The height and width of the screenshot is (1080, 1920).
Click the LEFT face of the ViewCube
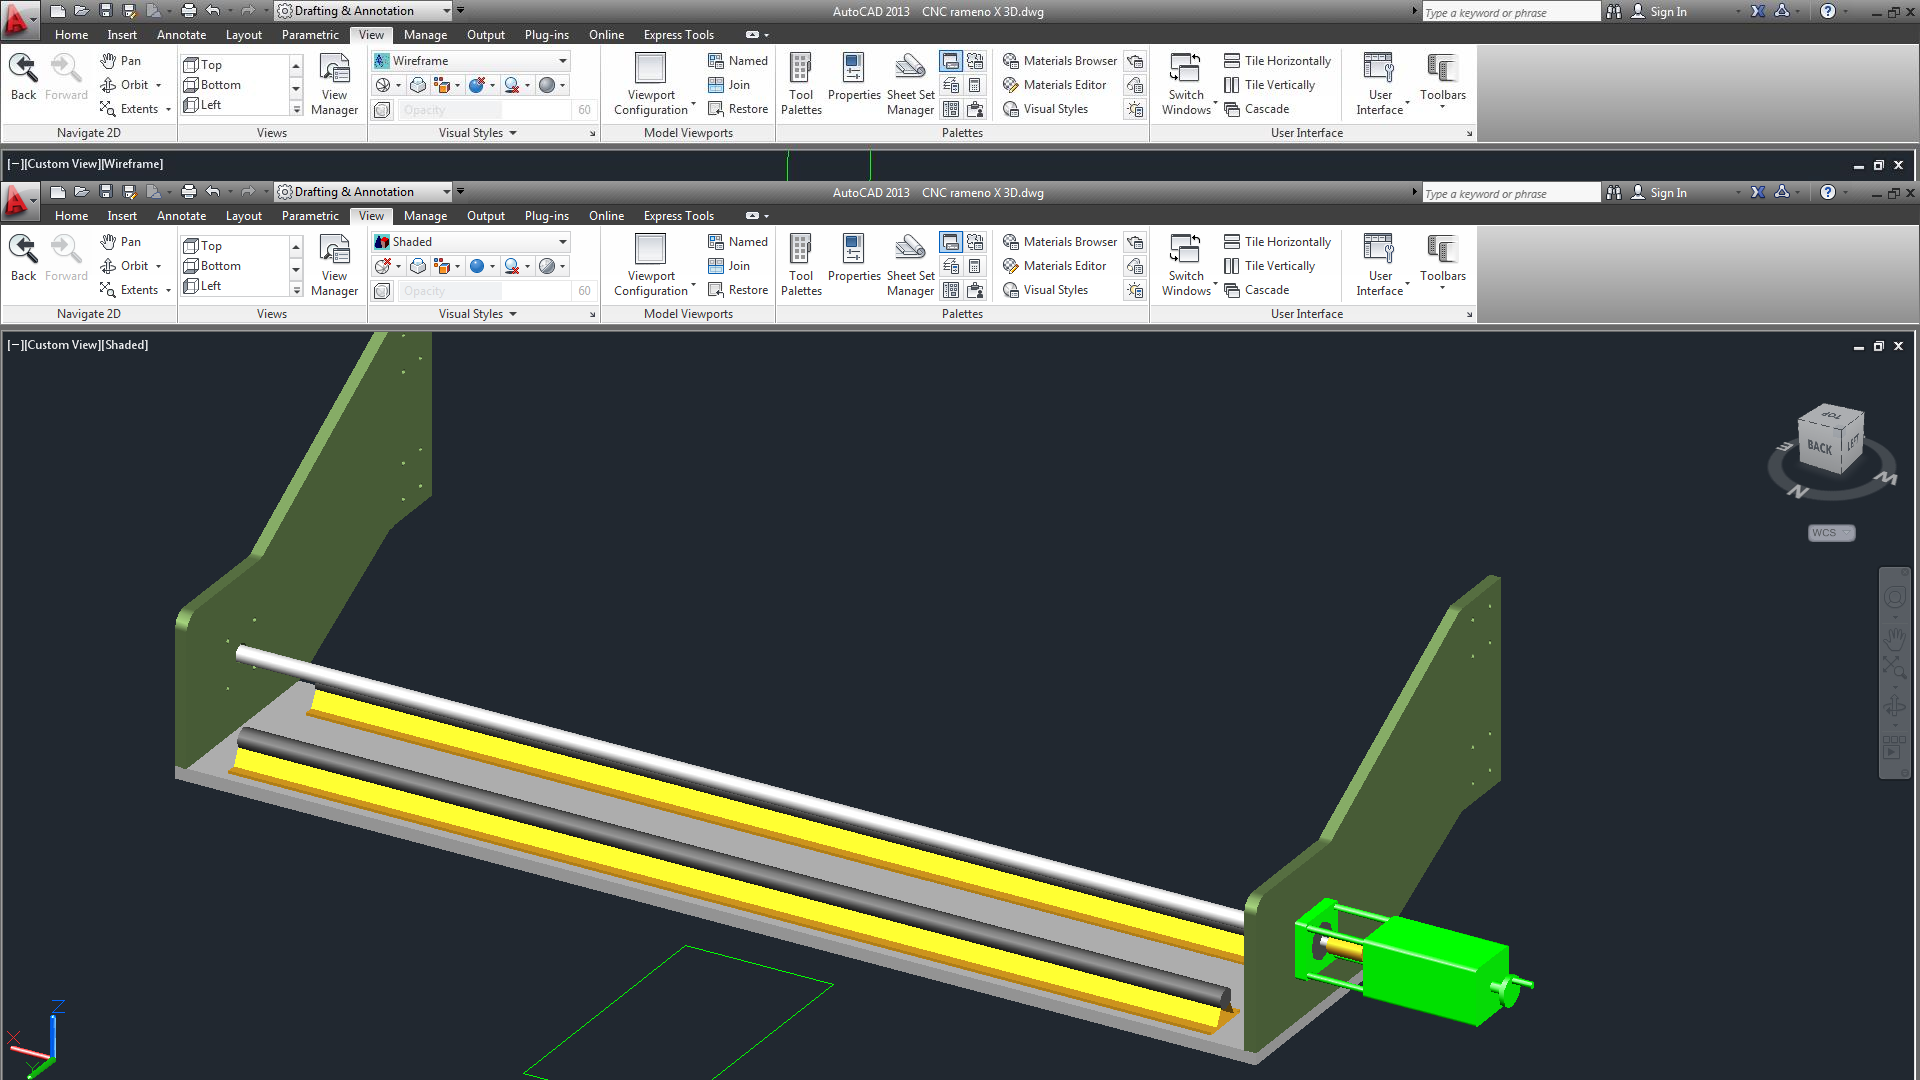[x=1852, y=441]
